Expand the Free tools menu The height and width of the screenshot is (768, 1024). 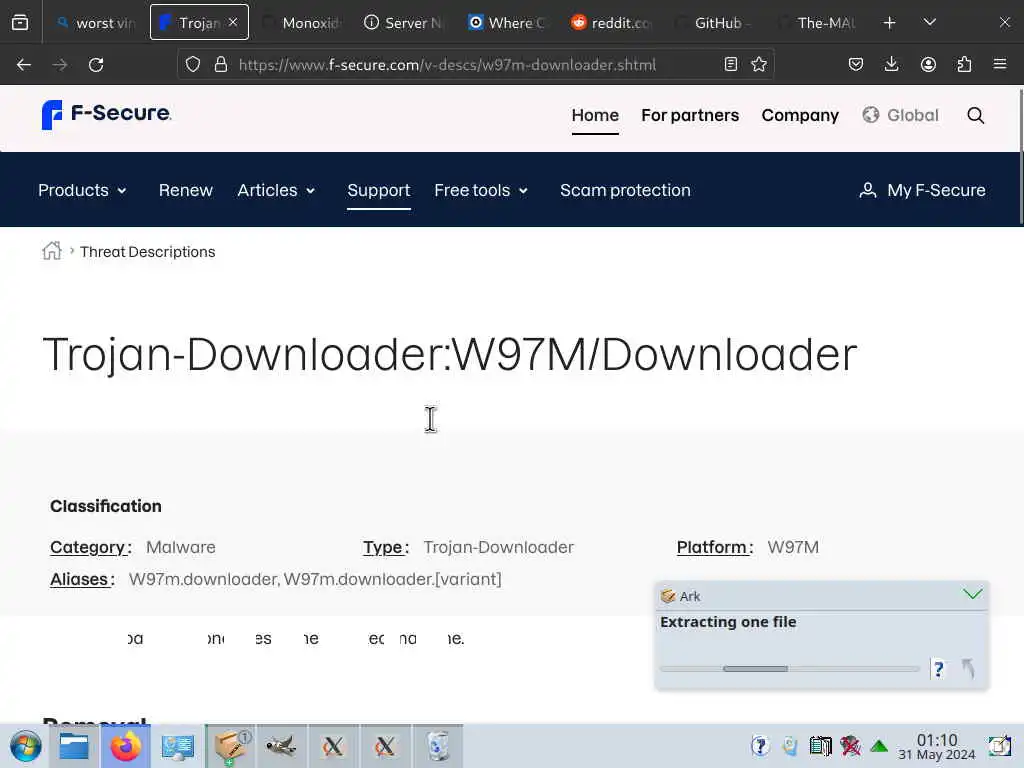481,190
